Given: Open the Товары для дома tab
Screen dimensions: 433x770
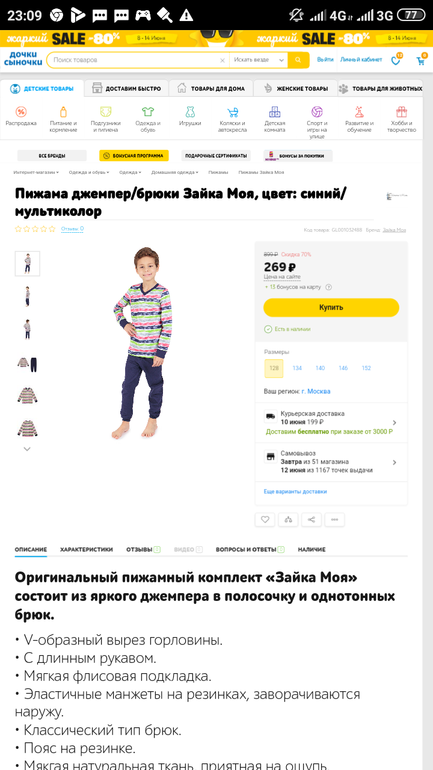Looking at the screenshot, I should tap(211, 89).
